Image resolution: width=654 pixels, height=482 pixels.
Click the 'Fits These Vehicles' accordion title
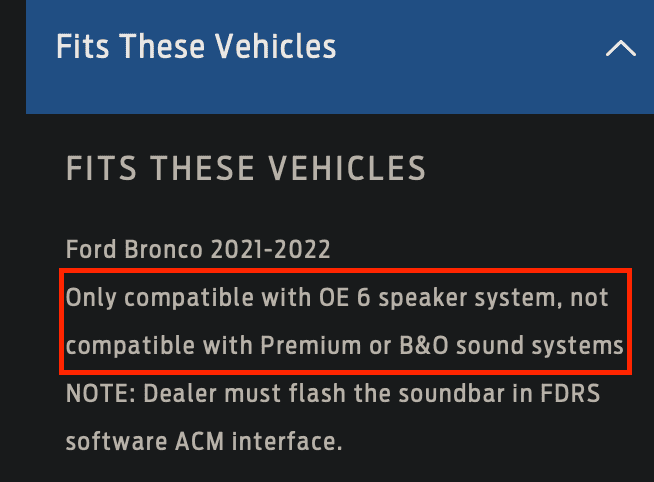(x=196, y=46)
